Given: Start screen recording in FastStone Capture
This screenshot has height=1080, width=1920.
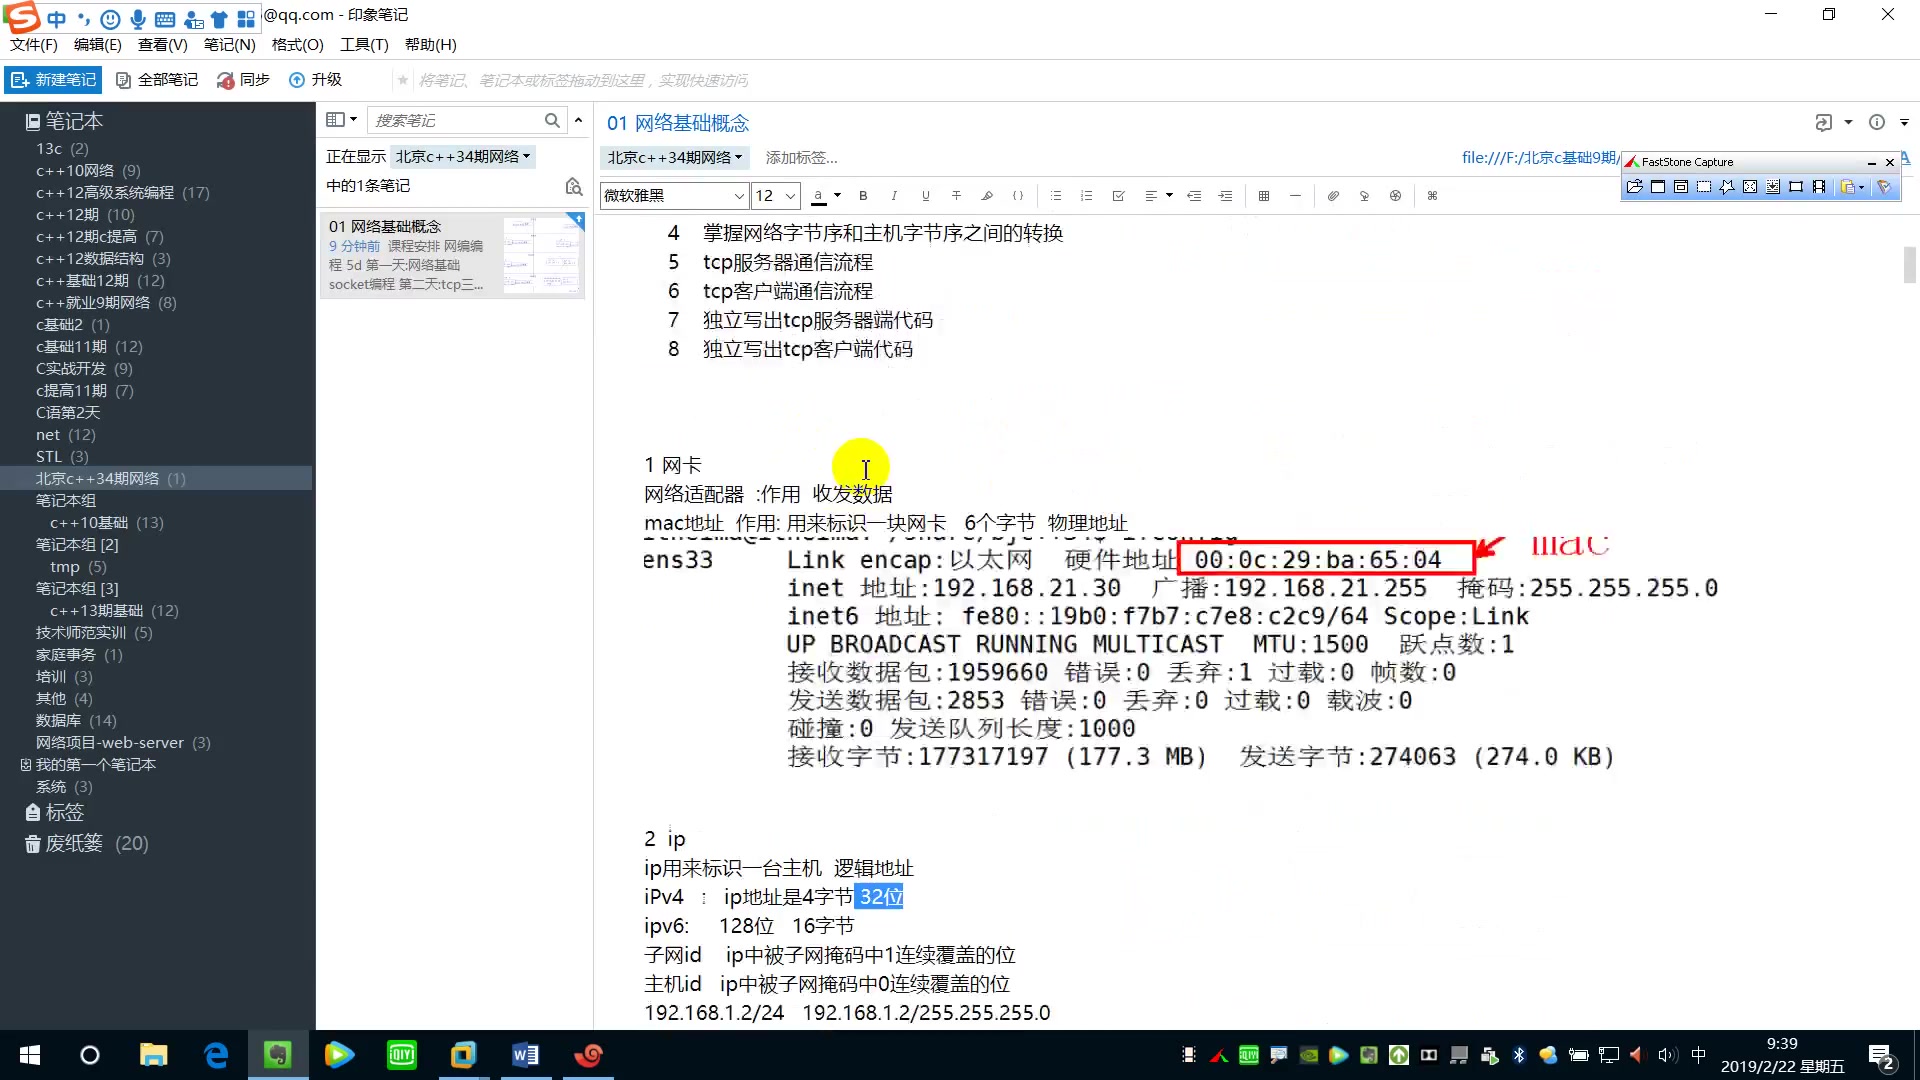Looking at the screenshot, I should [1819, 186].
